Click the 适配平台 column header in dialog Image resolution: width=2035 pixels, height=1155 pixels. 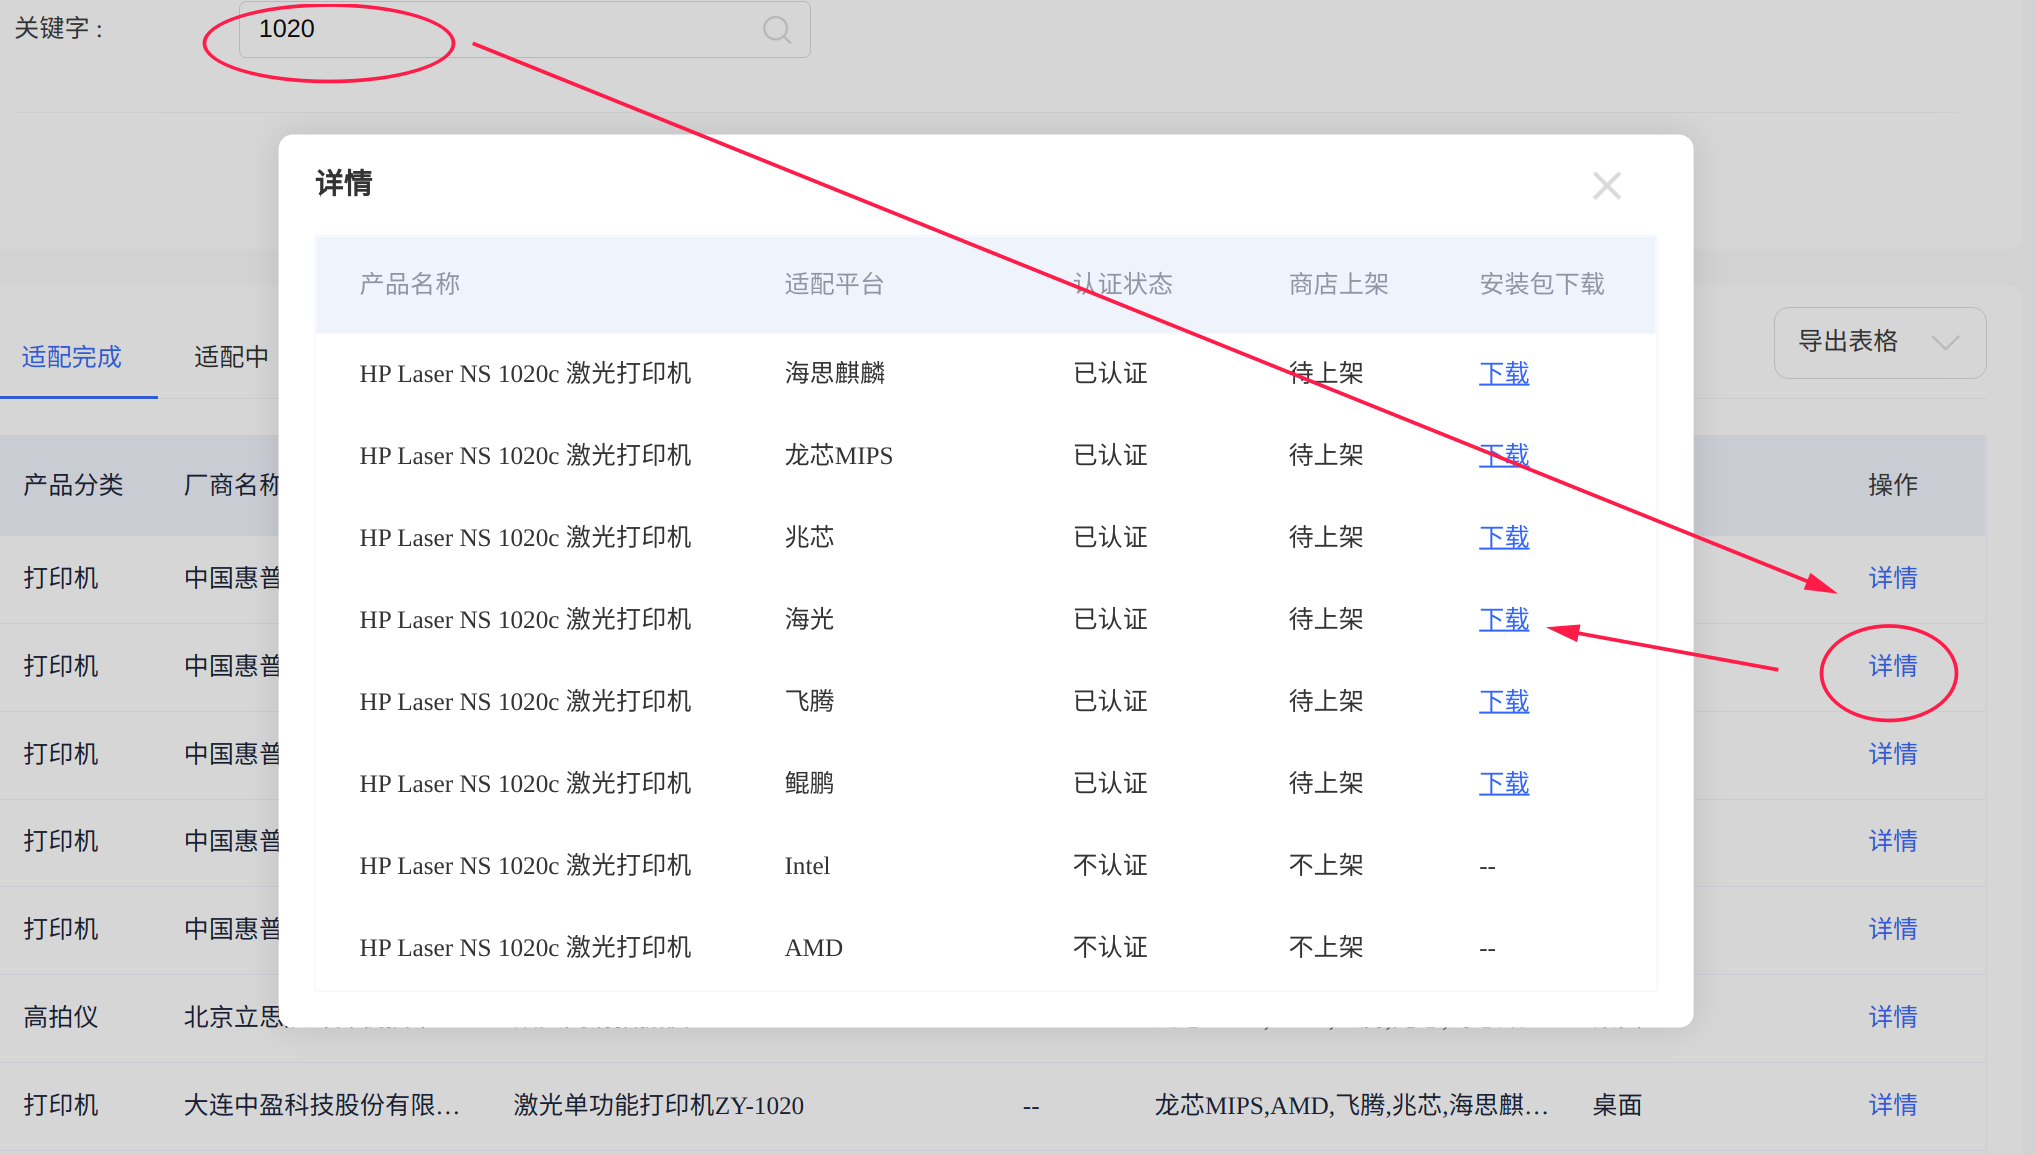[x=834, y=284]
